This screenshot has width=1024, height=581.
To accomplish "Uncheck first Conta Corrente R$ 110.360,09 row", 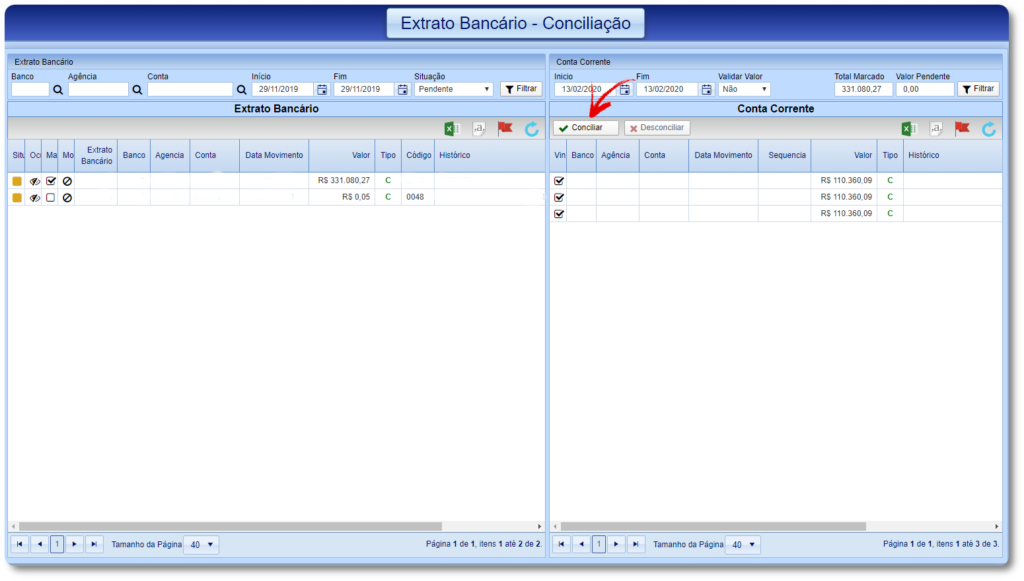I will click(559, 181).
